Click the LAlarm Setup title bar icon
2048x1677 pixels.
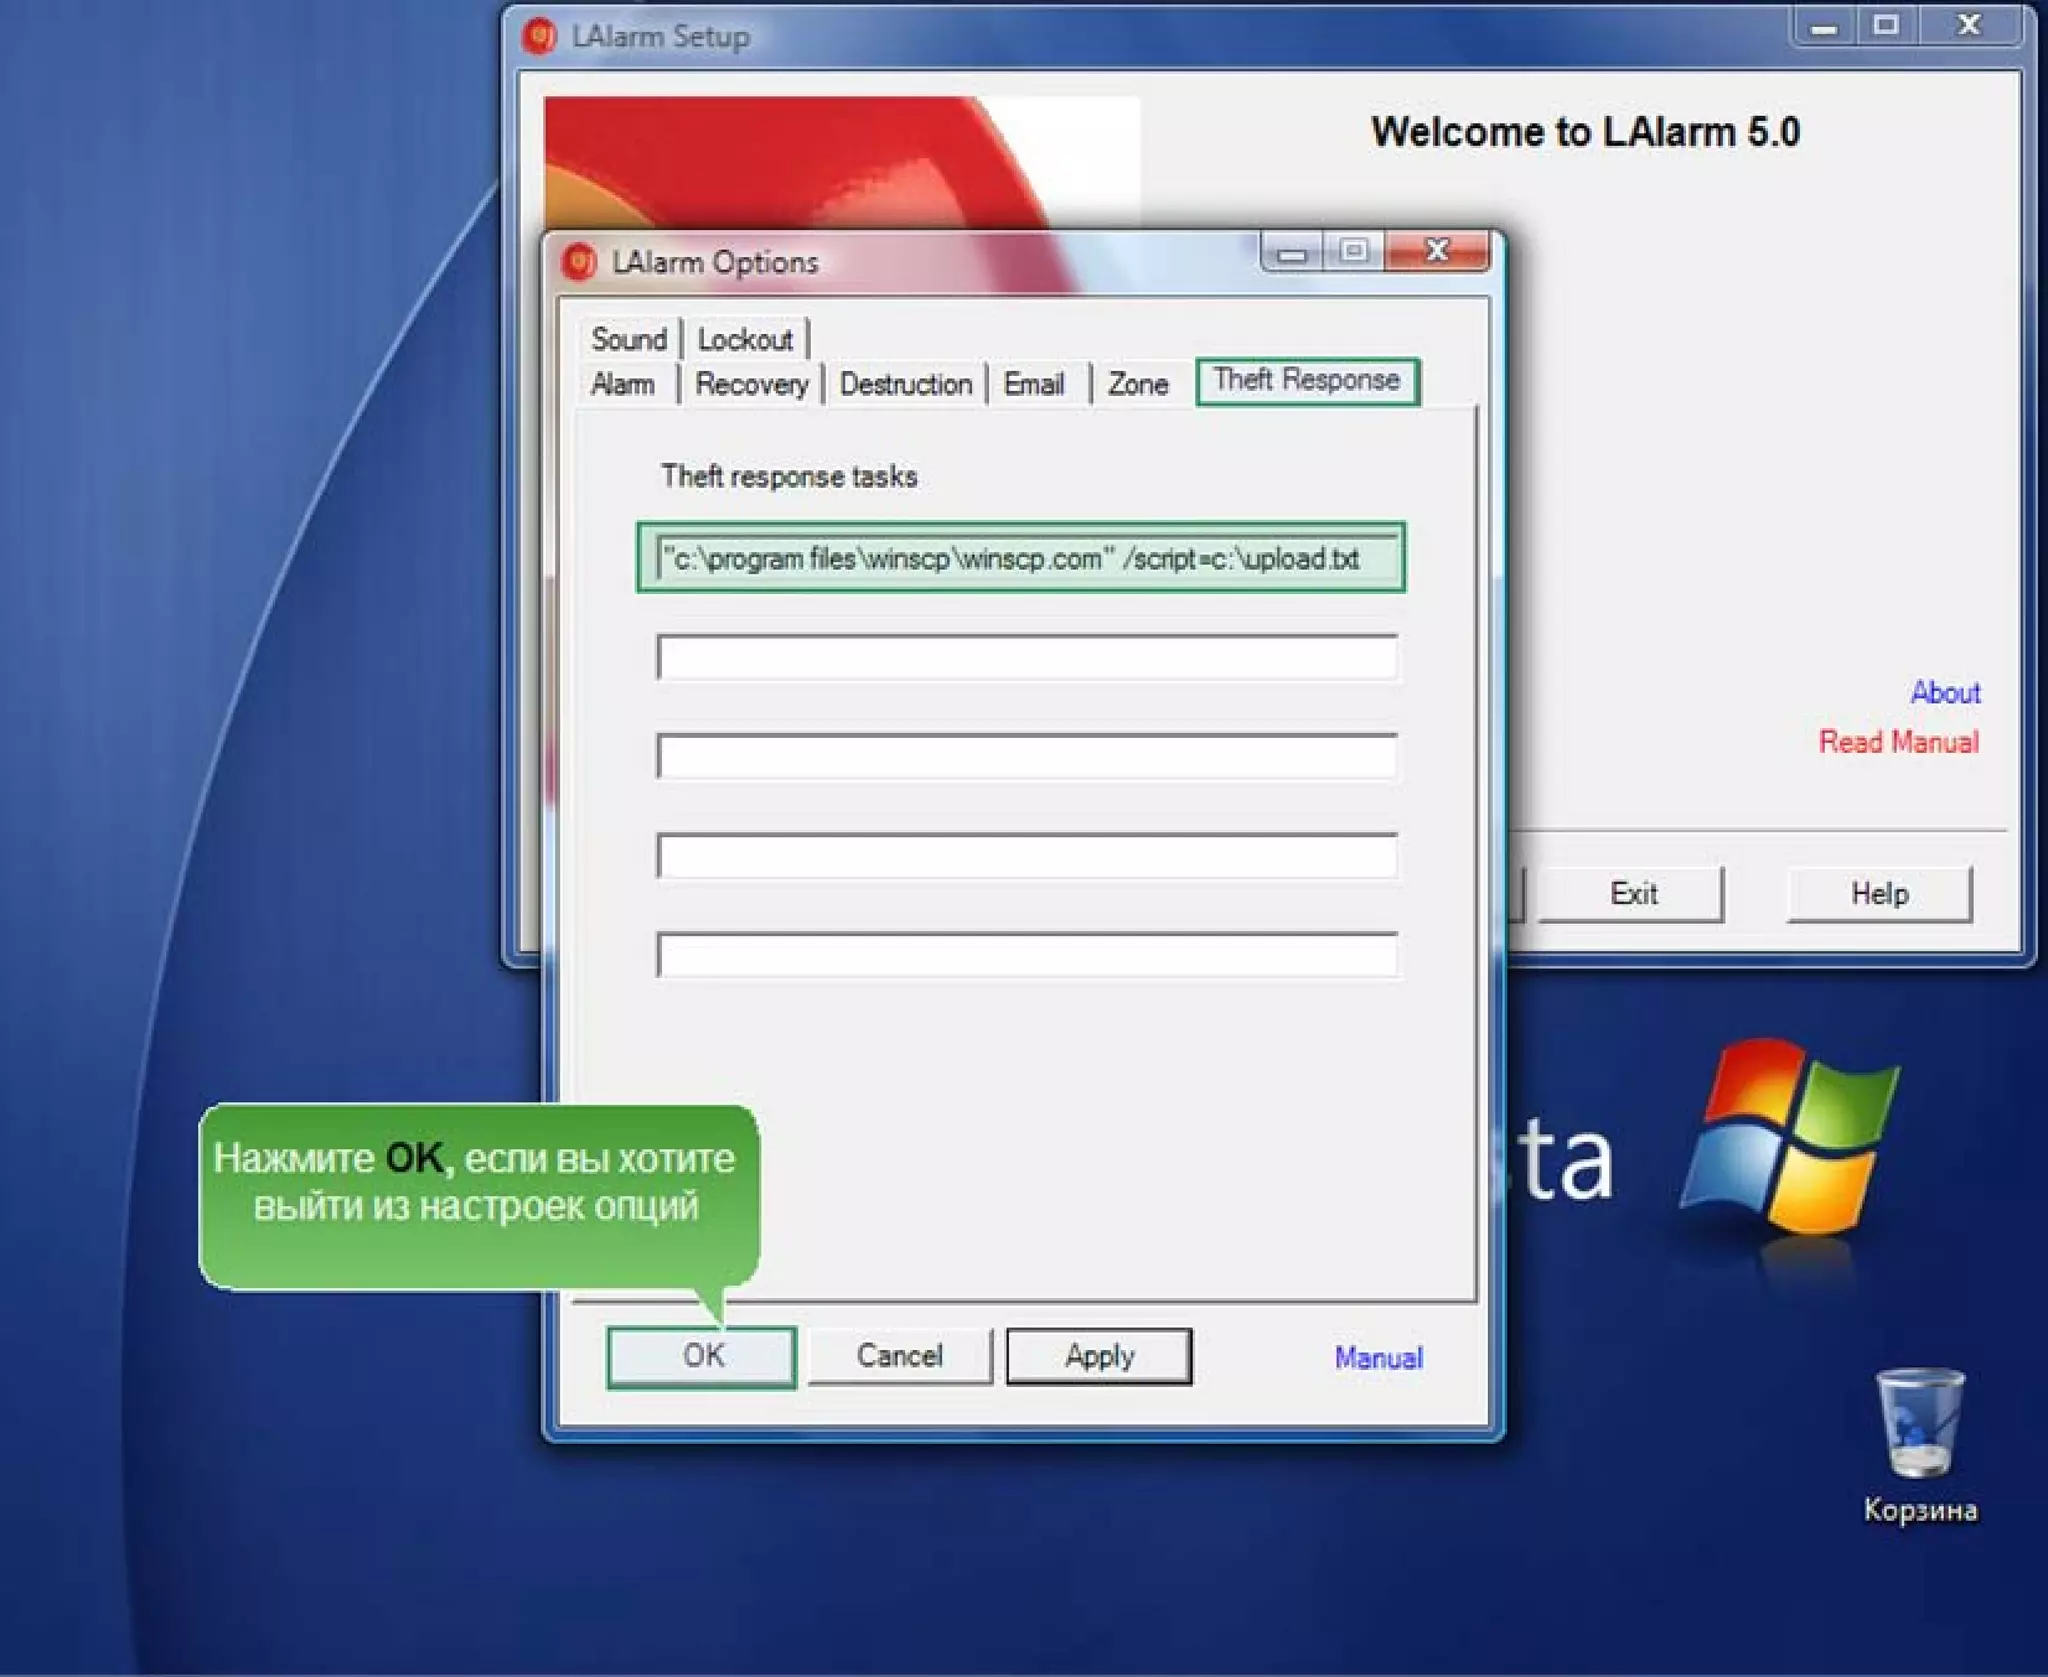(540, 37)
